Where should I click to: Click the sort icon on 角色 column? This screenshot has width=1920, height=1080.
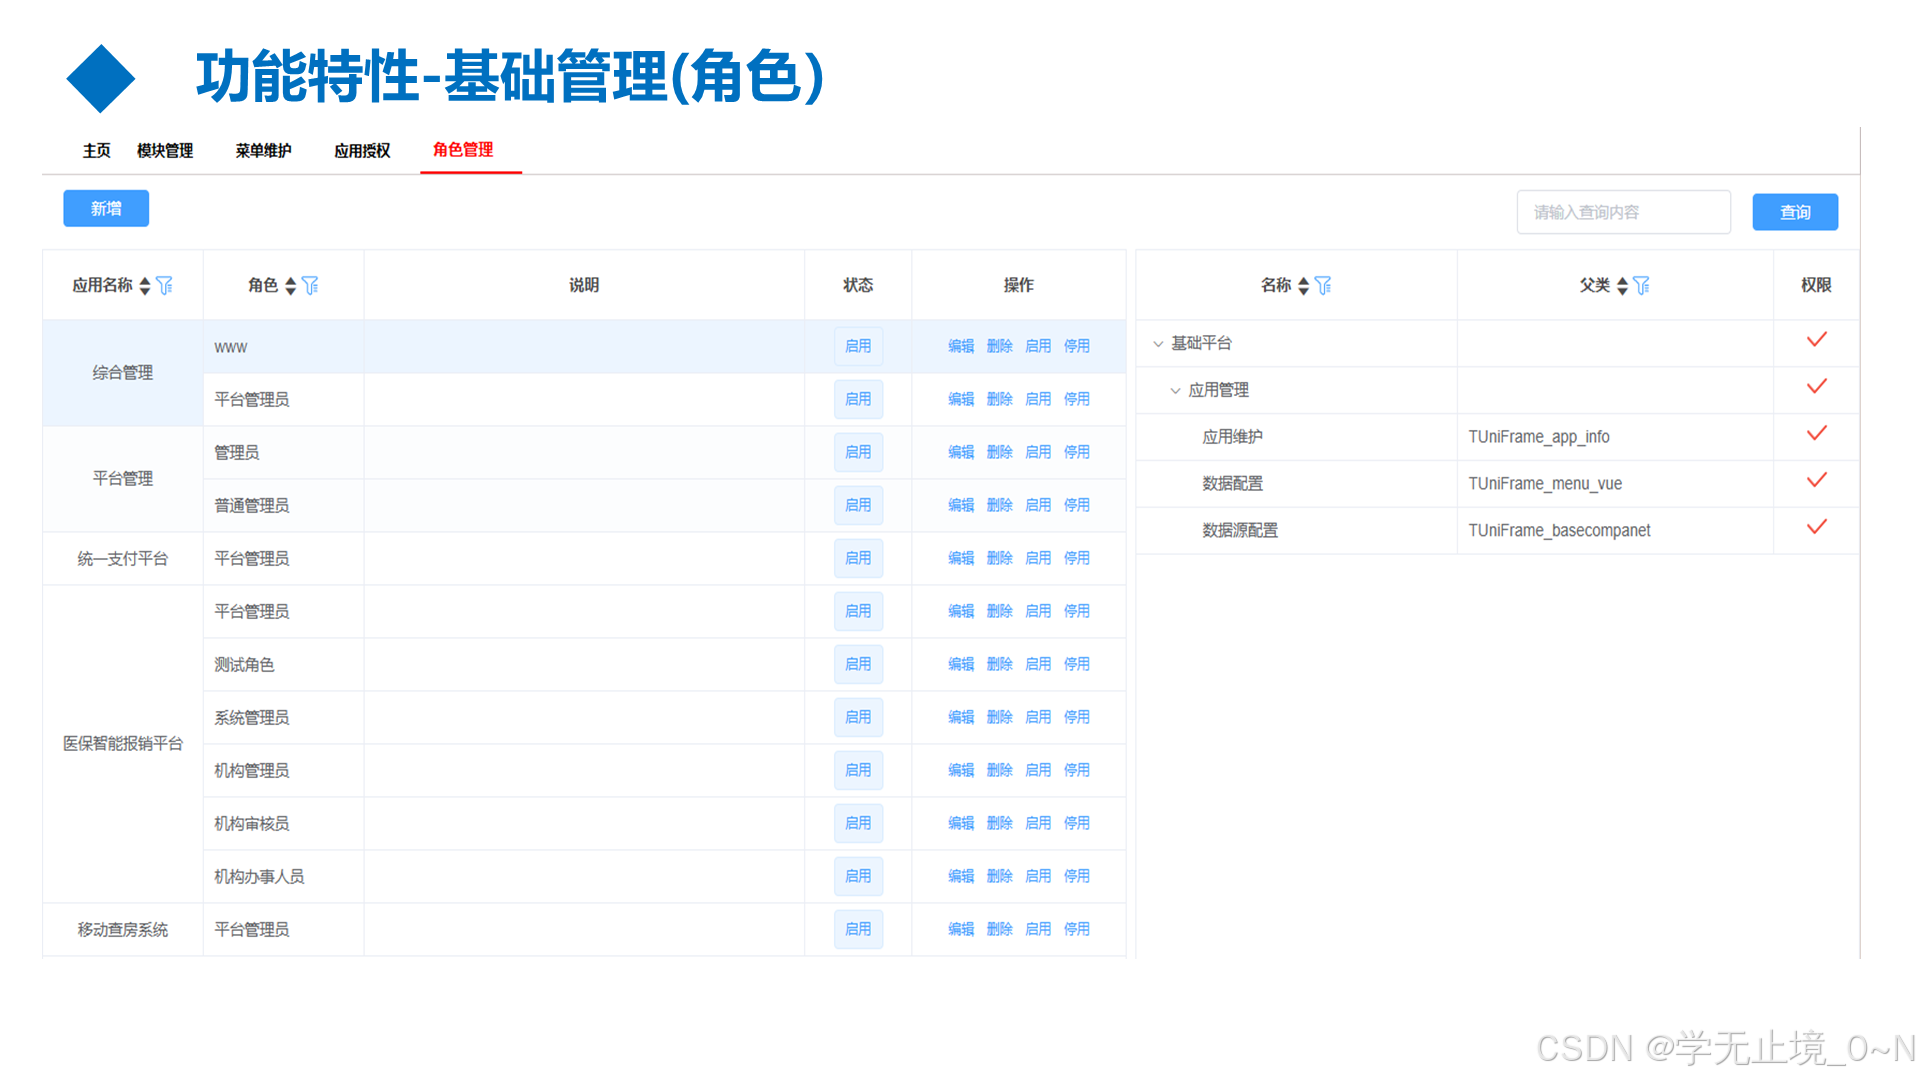point(290,285)
